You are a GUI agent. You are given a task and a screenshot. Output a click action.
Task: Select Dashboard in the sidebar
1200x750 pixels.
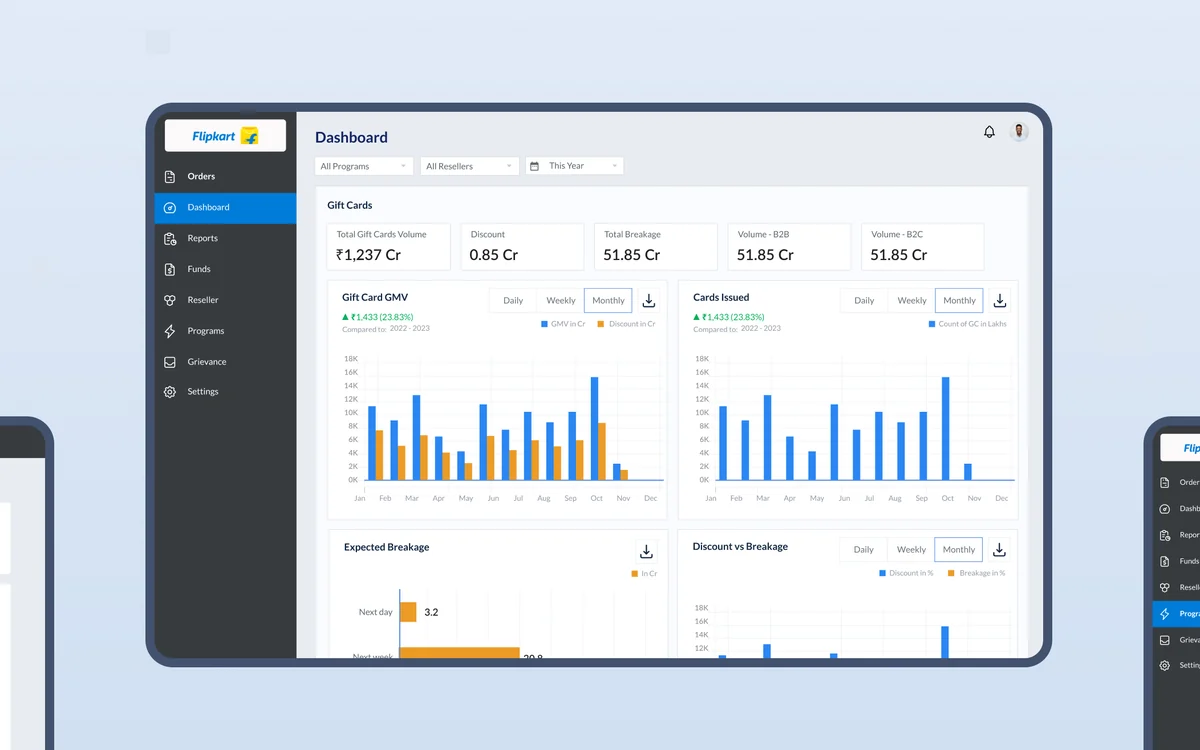click(x=225, y=207)
